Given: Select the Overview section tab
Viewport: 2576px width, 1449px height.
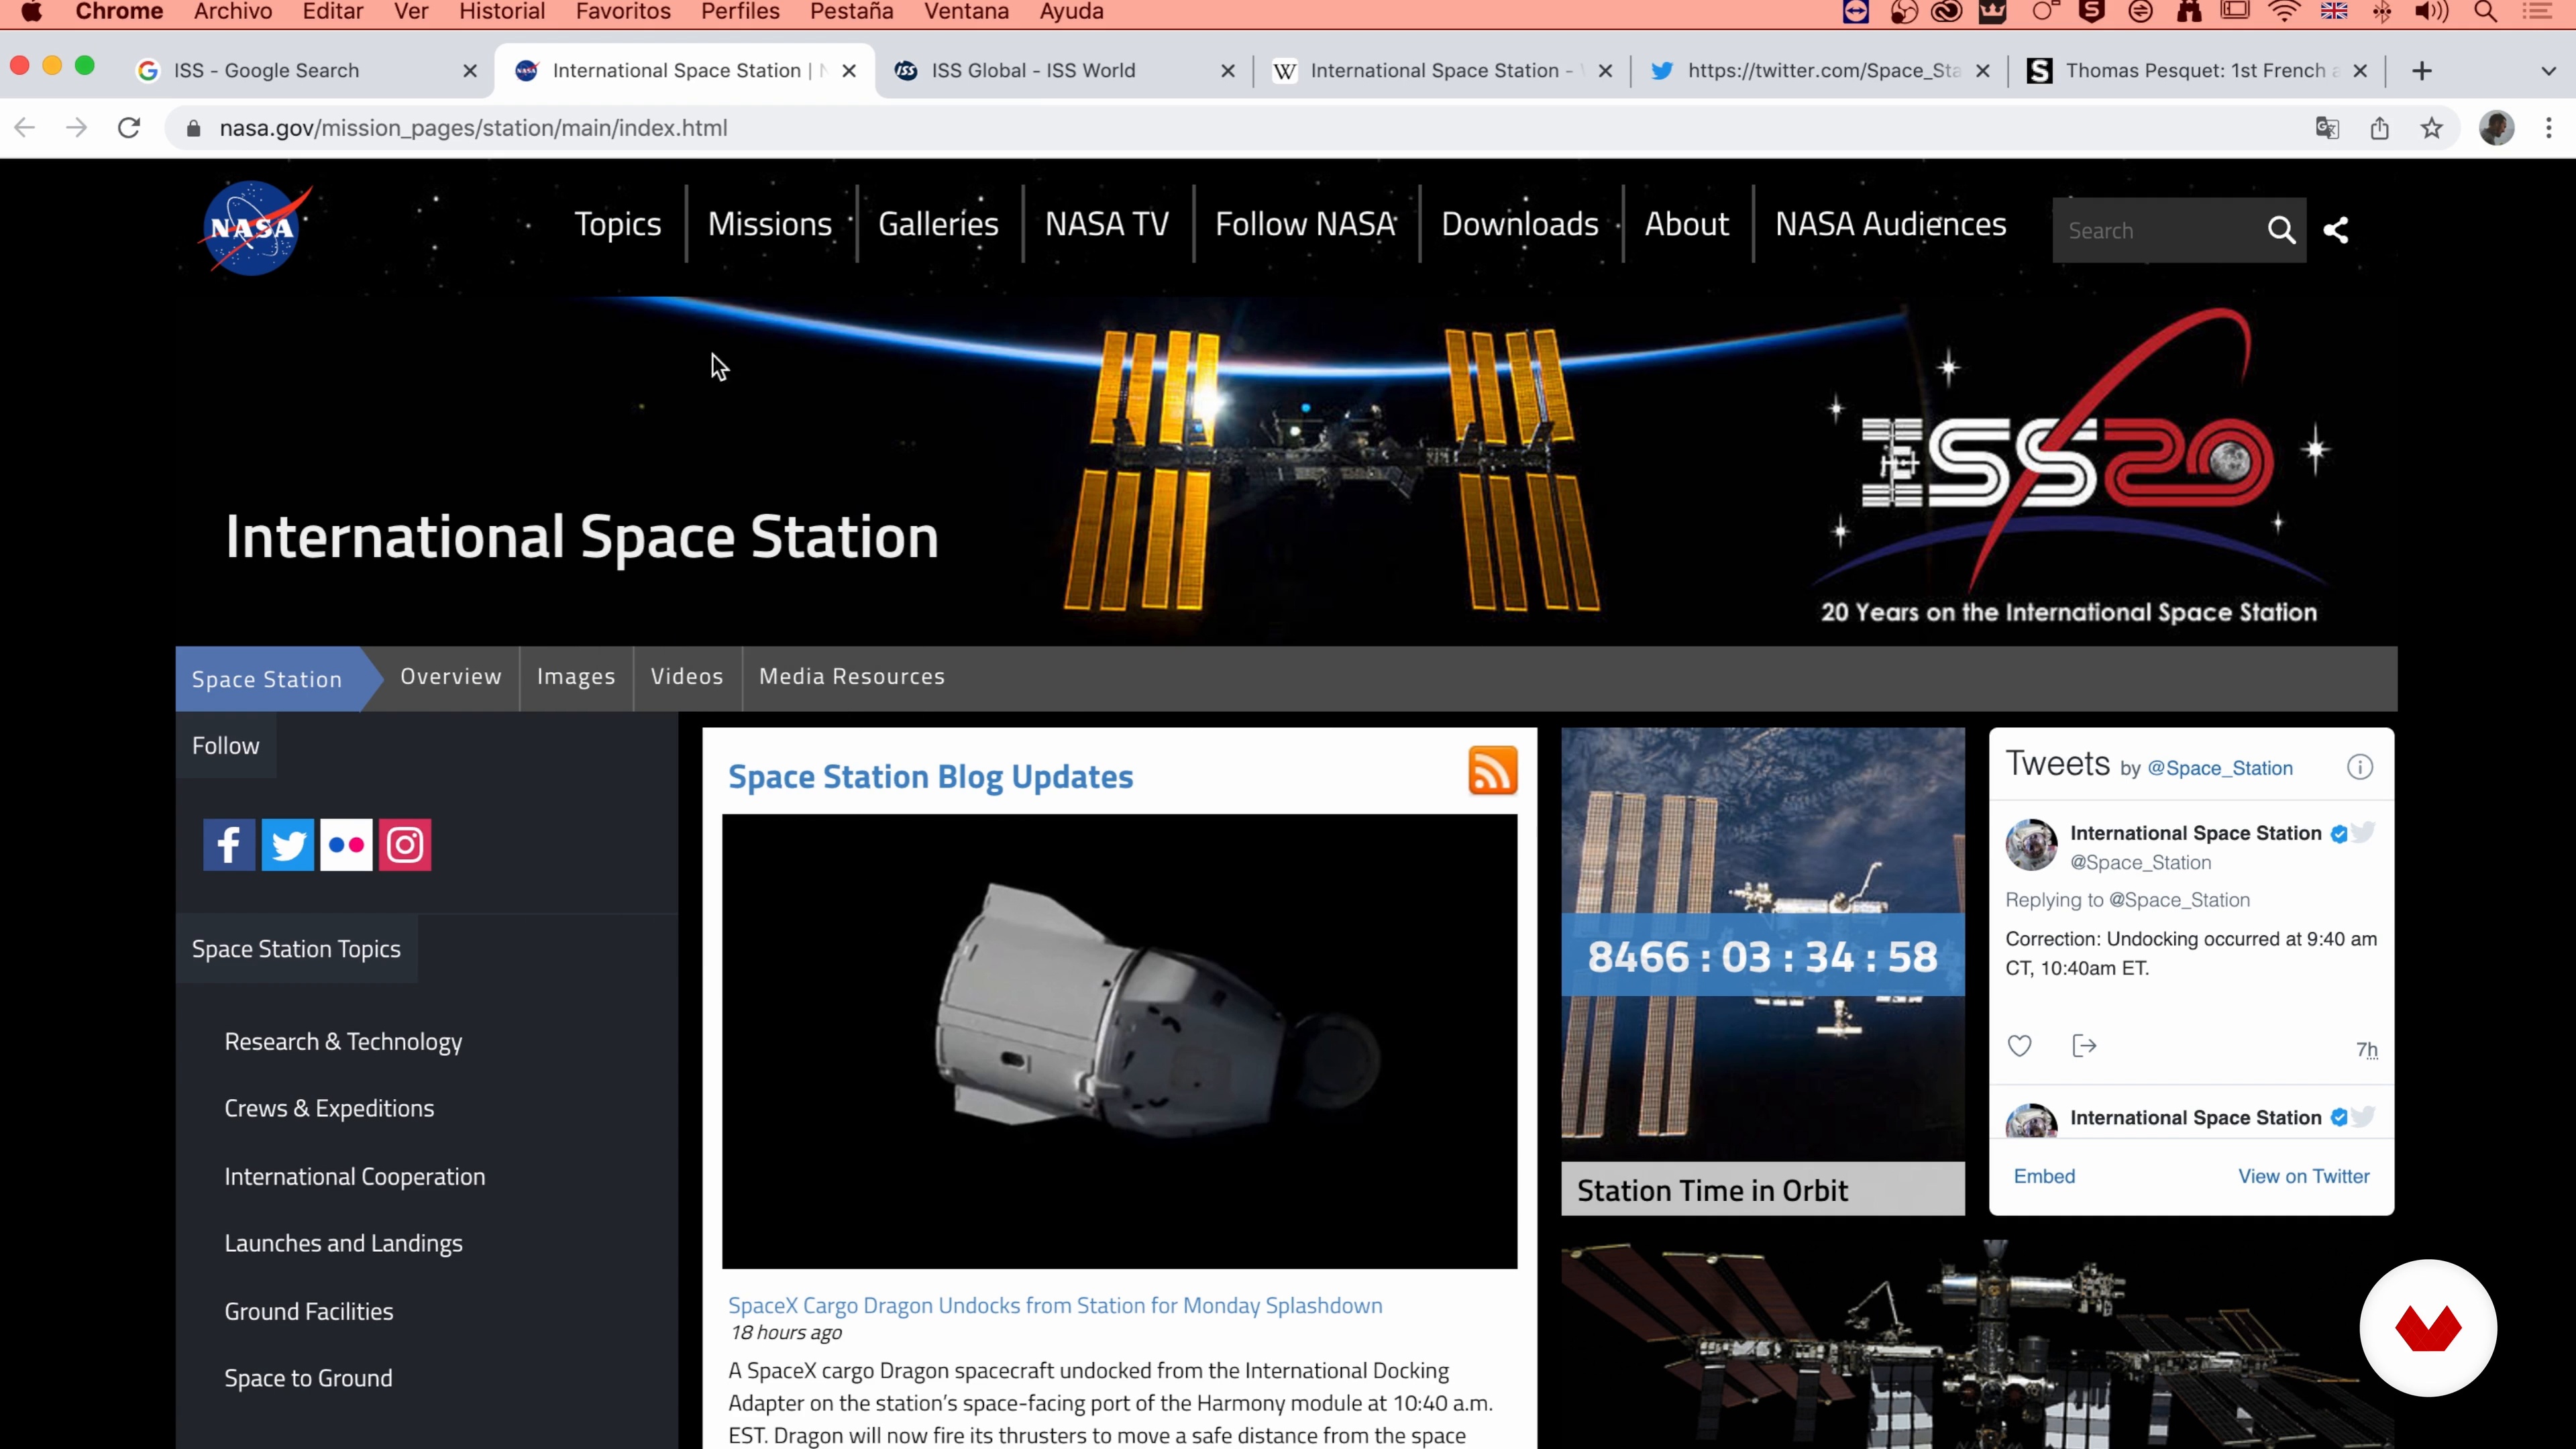Looking at the screenshot, I should pos(451,677).
